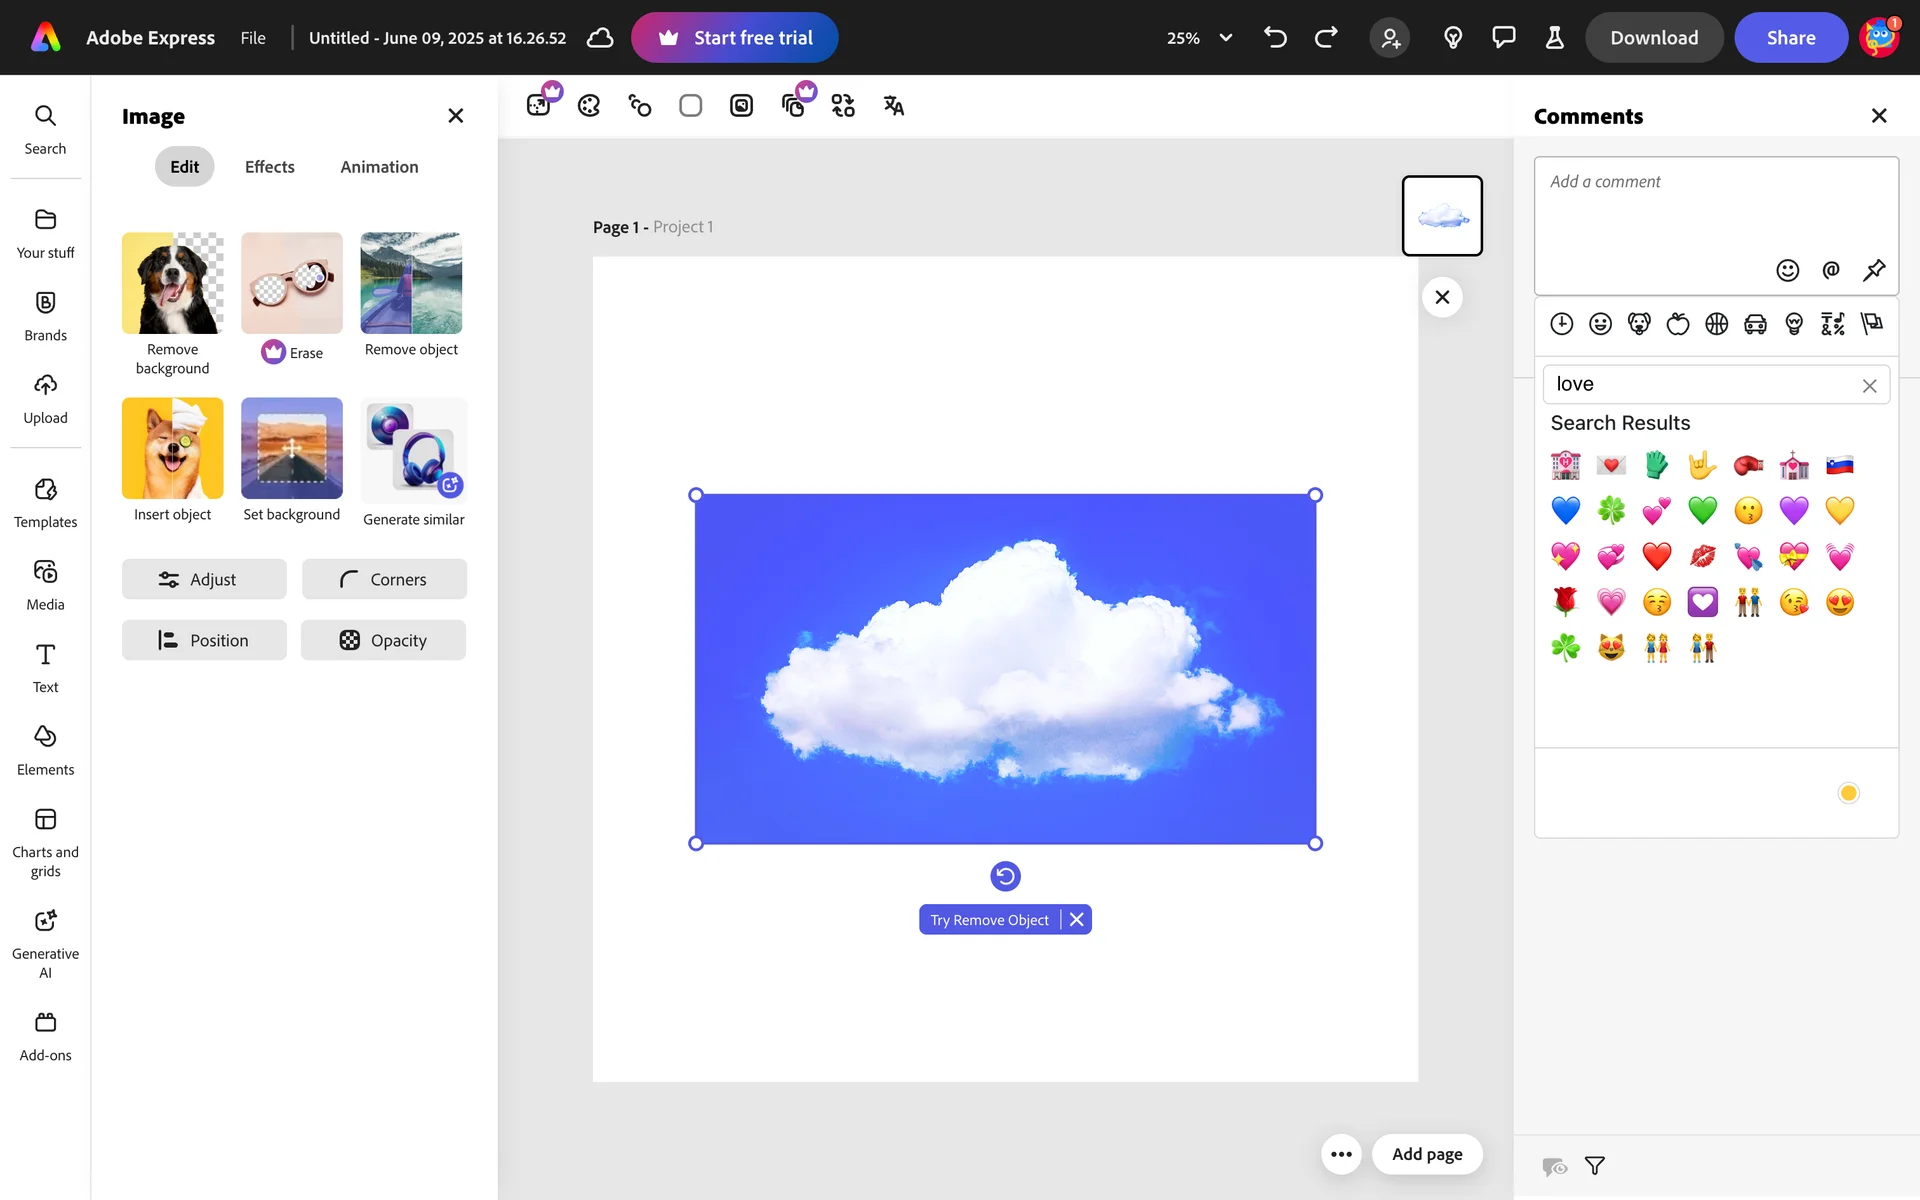Click the pin comment icon

point(1874,270)
